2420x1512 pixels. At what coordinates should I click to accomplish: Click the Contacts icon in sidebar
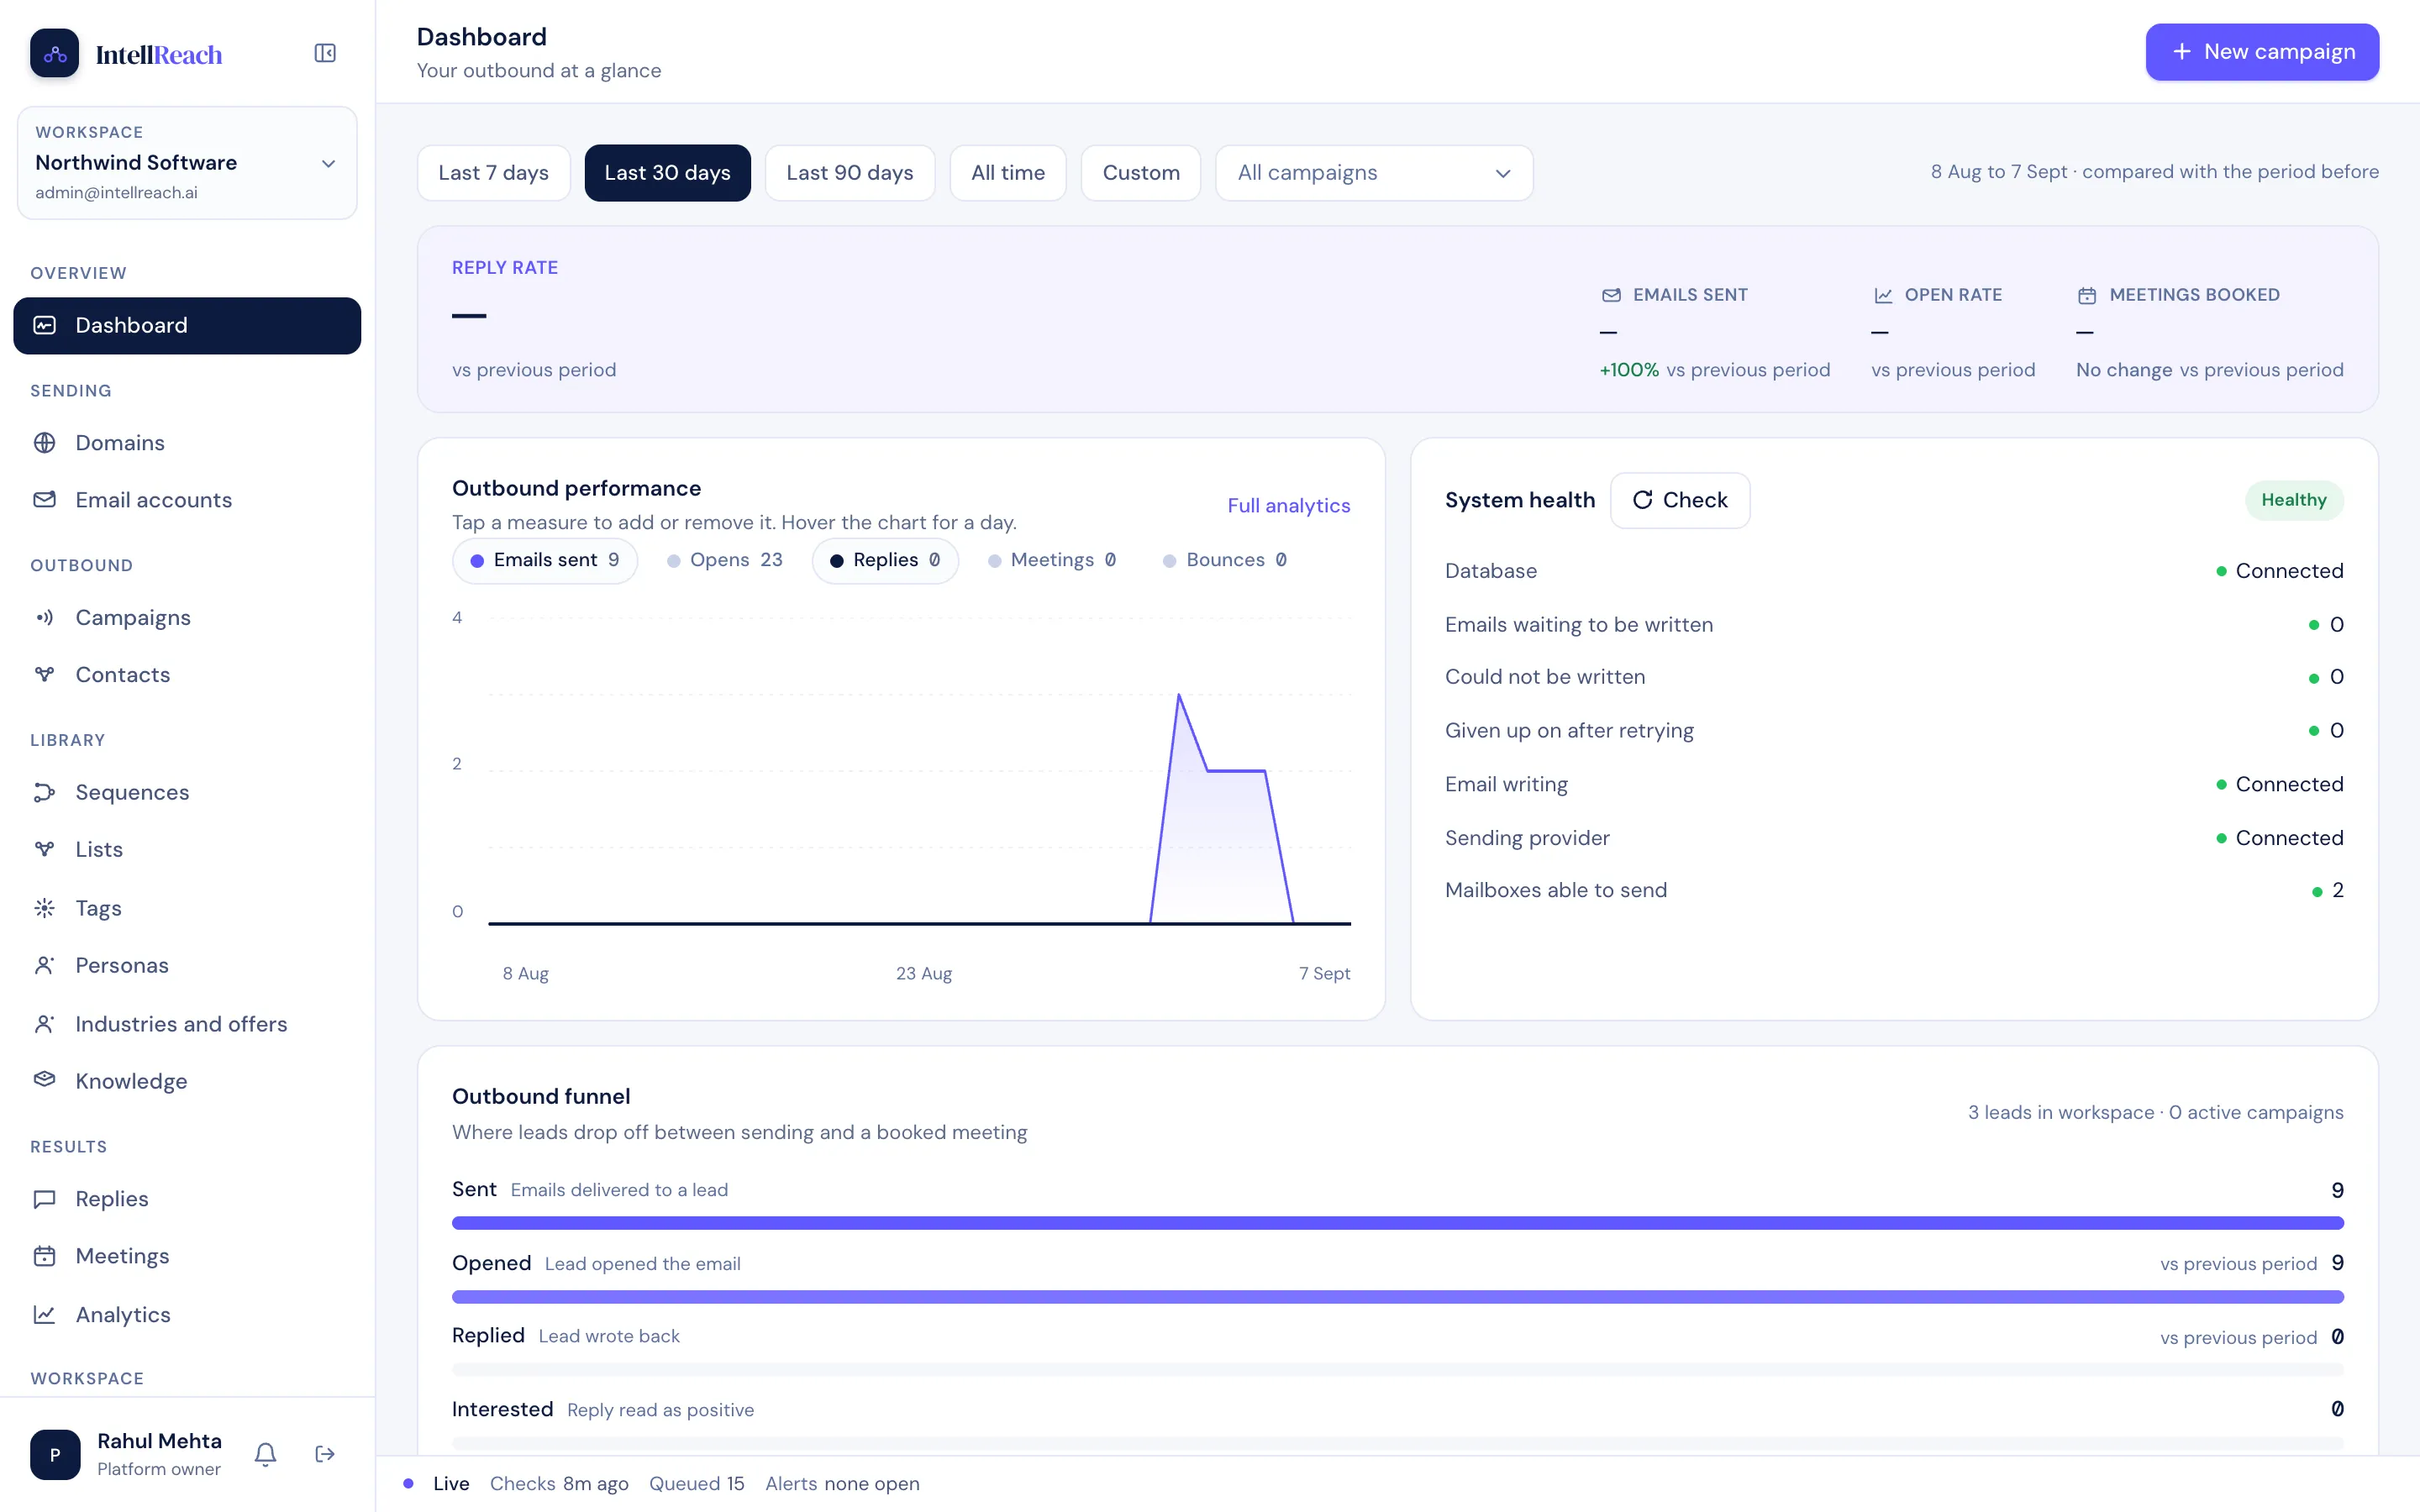(45, 674)
